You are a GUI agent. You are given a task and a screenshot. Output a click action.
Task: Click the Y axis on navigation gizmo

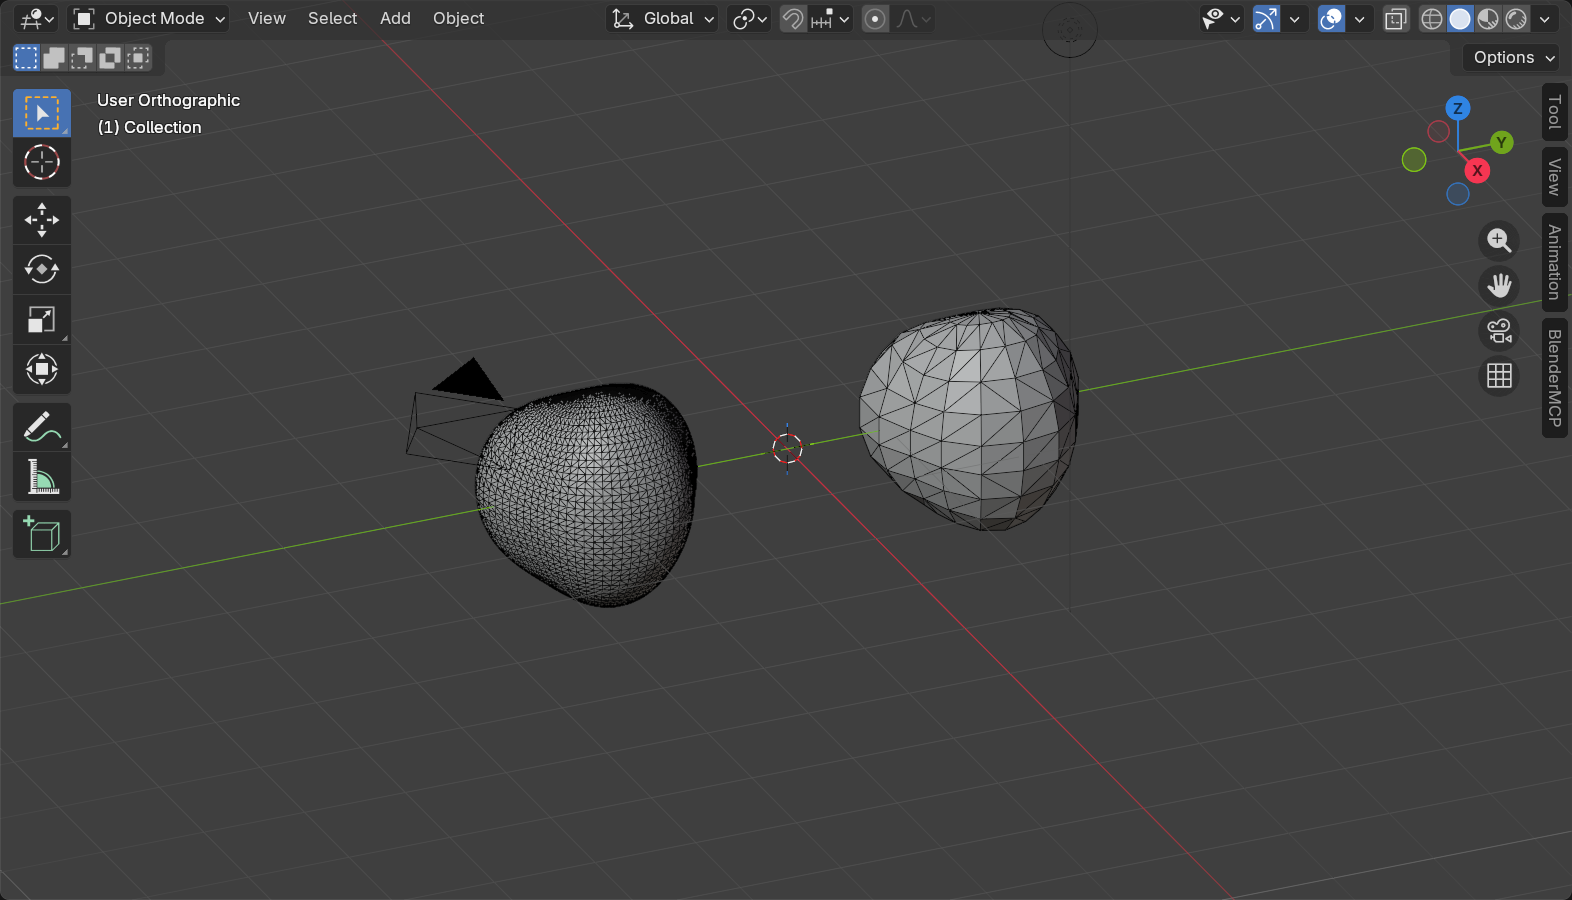(1501, 143)
